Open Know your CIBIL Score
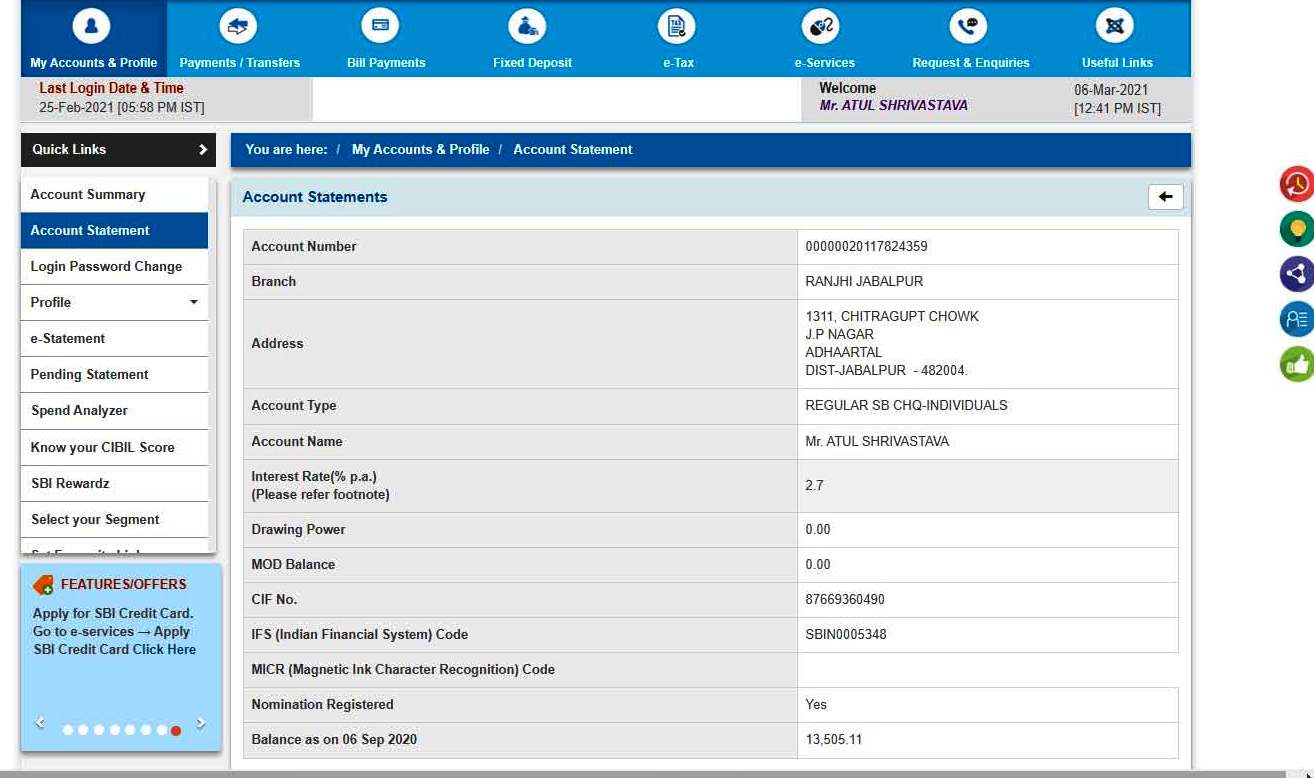This screenshot has height=778, width=1314. pyautogui.click(x=114, y=447)
